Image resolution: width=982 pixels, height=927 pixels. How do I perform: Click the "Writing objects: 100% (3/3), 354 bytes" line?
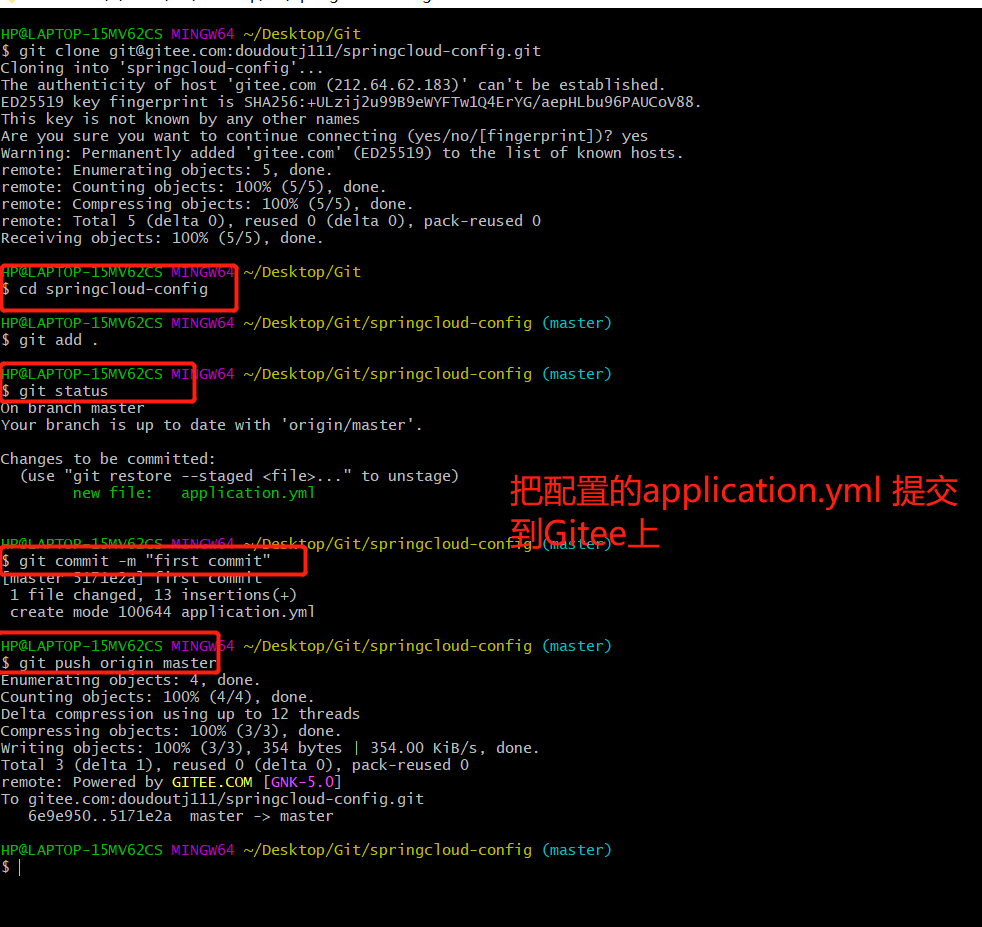click(x=270, y=748)
